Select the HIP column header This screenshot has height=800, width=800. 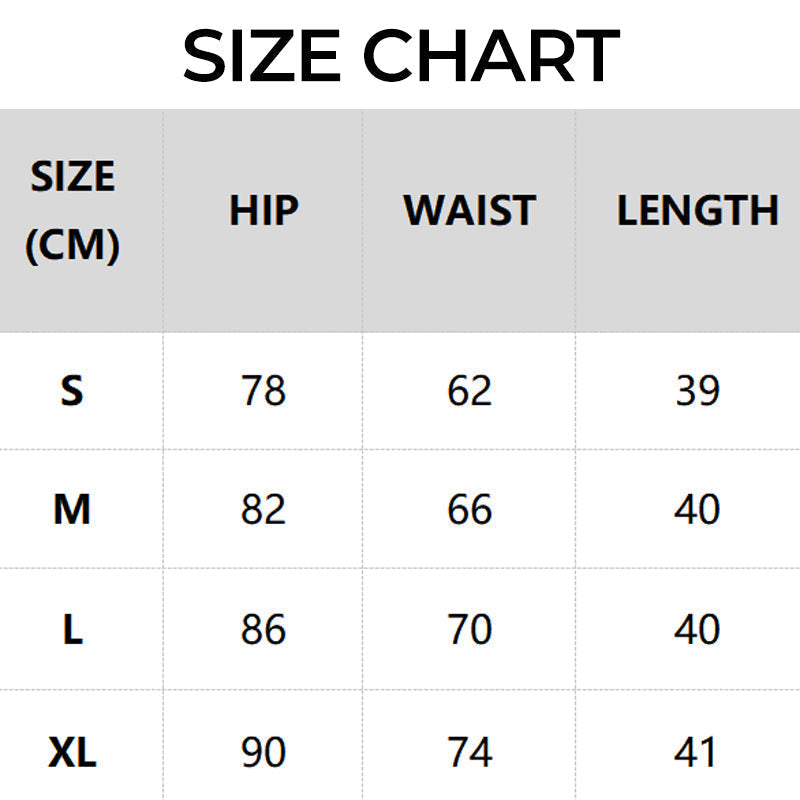click(x=264, y=211)
